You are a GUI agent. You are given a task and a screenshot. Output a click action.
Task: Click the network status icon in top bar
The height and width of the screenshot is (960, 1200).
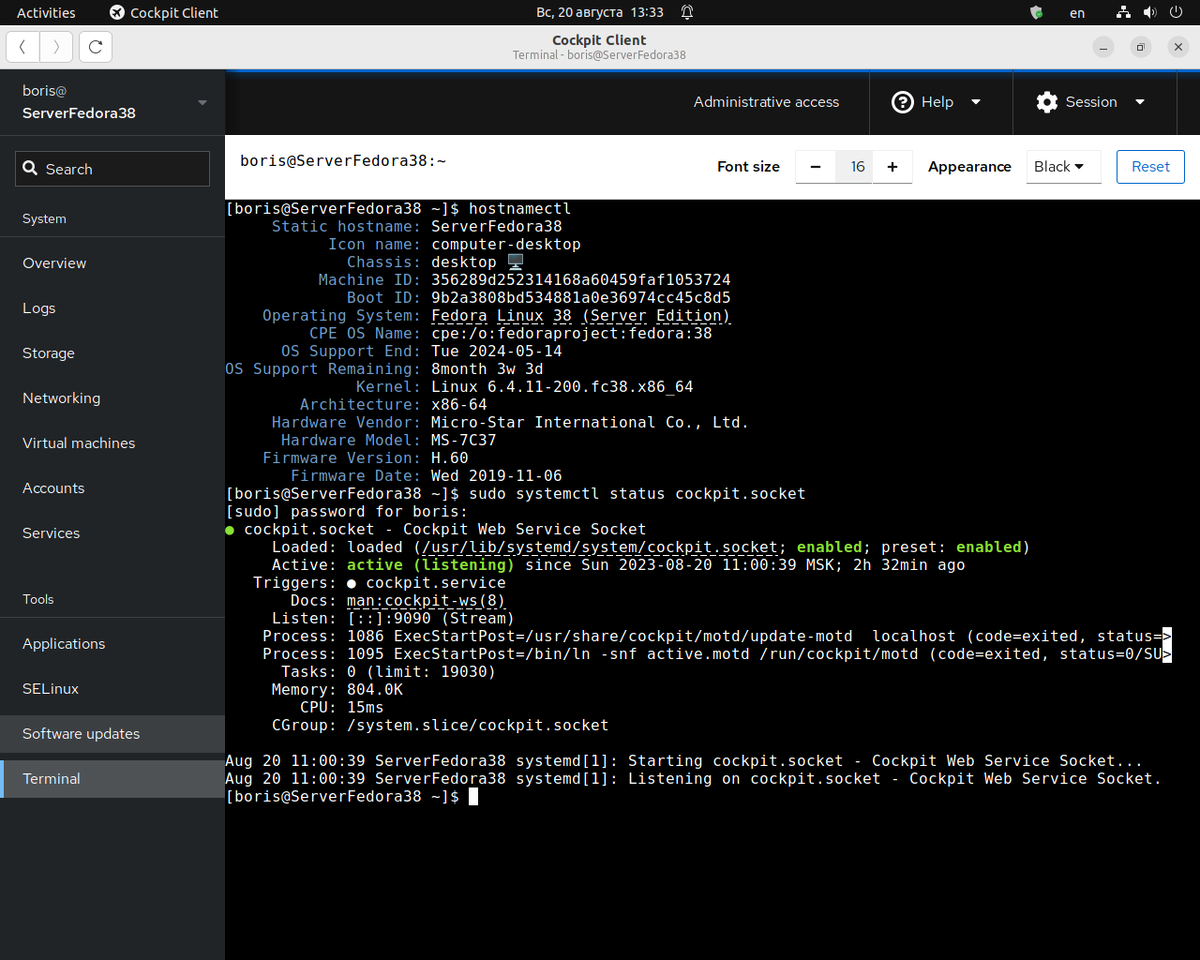[x=1122, y=12]
